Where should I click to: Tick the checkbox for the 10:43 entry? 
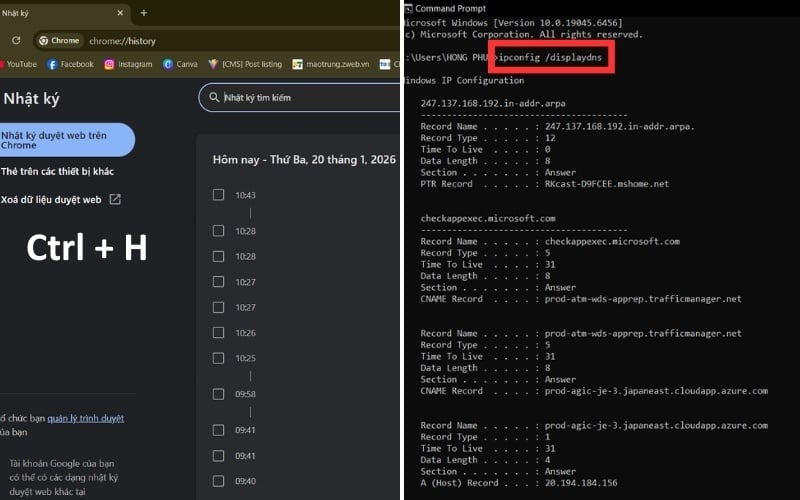(x=218, y=195)
